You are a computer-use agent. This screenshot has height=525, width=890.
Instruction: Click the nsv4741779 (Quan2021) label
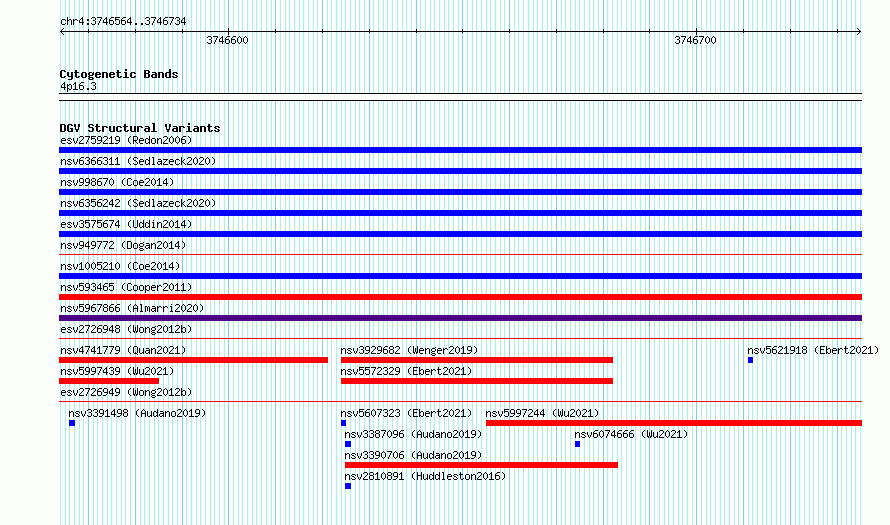(123, 350)
